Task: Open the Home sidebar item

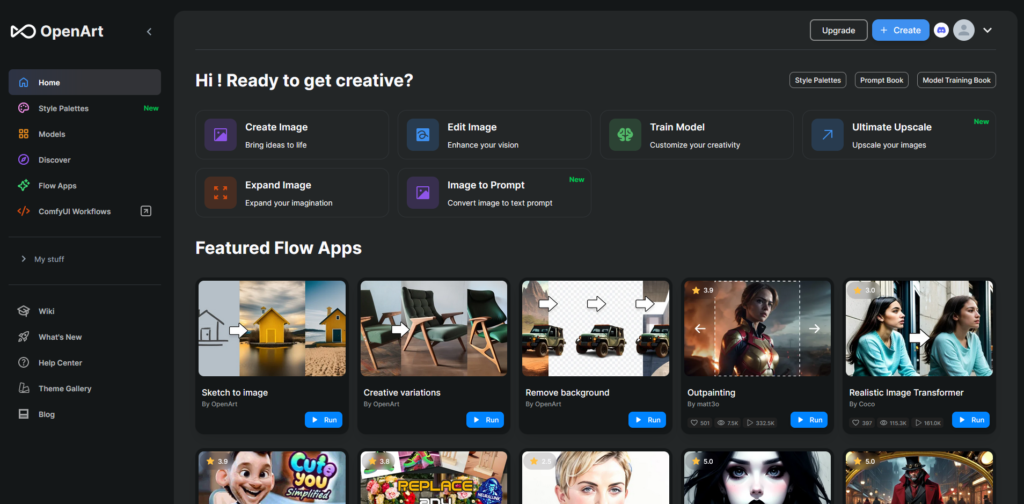Action: coord(85,82)
